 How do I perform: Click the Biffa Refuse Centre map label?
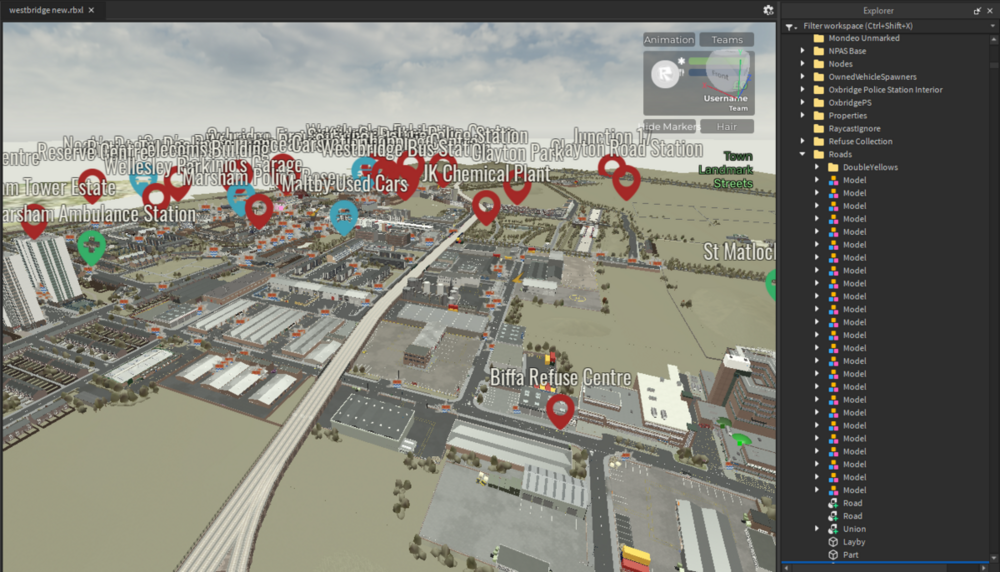click(x=560, y=378)
